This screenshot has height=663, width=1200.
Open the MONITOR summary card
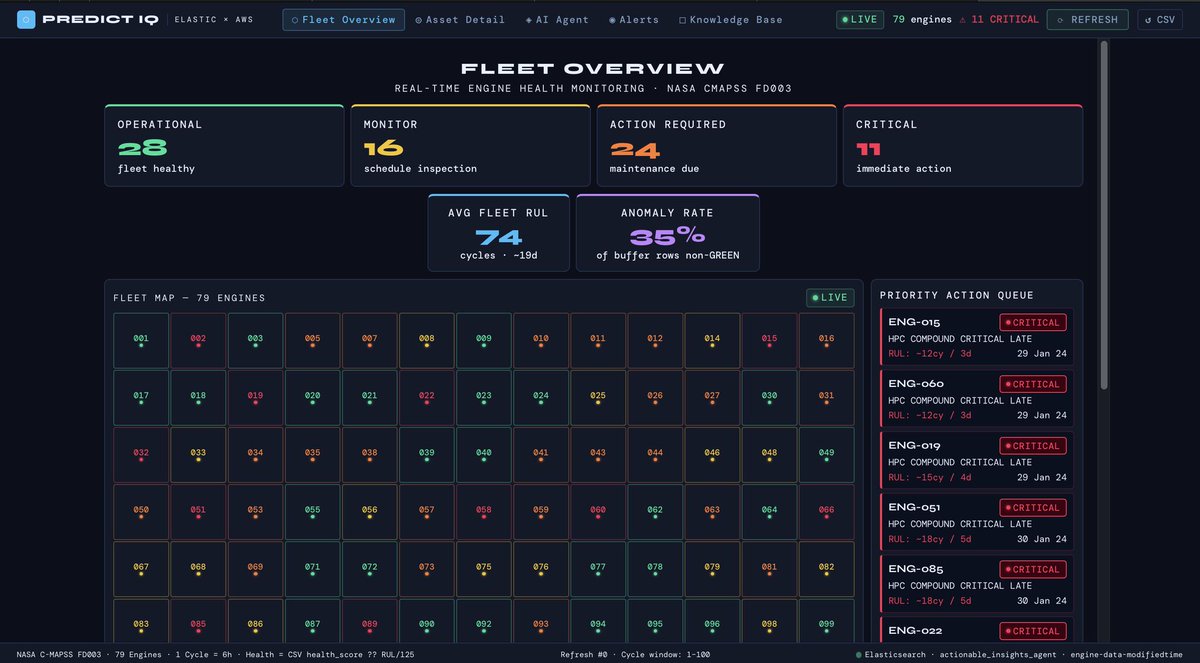(470, 145)
